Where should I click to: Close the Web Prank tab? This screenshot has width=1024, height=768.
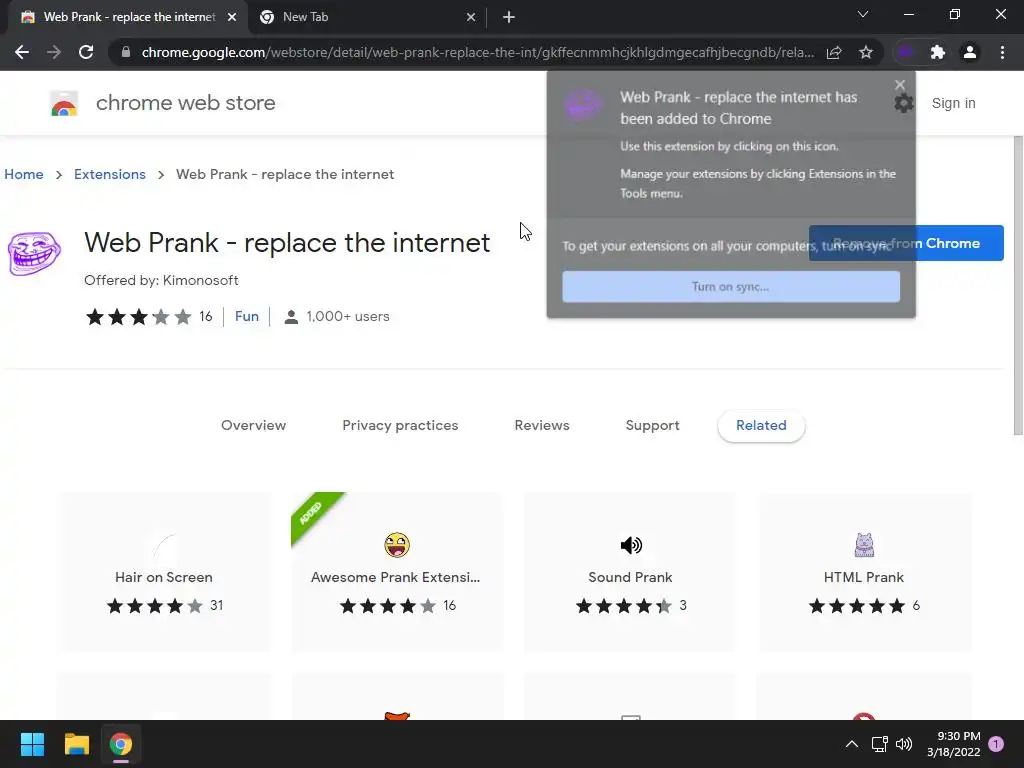click(x=232, y=18)
